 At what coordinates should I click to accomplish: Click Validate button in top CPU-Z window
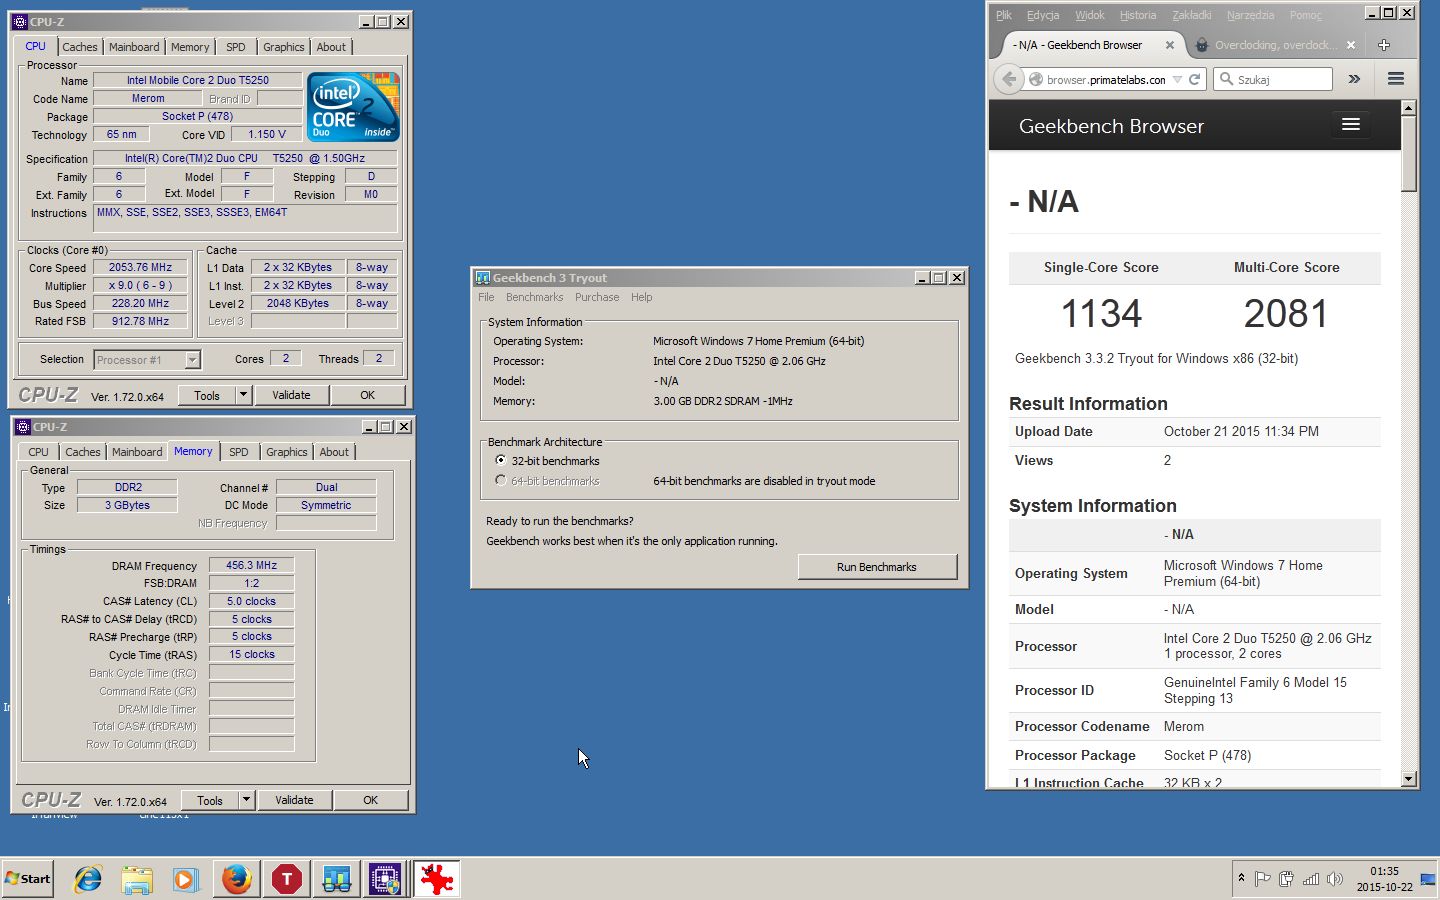point(291,395)
